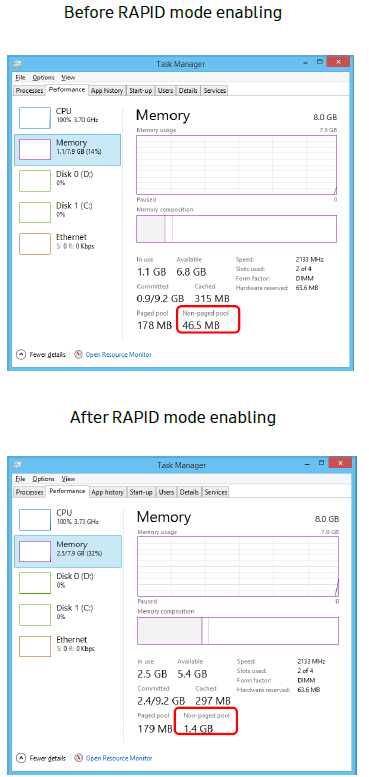Open Services tab in bottom Task Manager
369x777 pixels.
[215, 492]
